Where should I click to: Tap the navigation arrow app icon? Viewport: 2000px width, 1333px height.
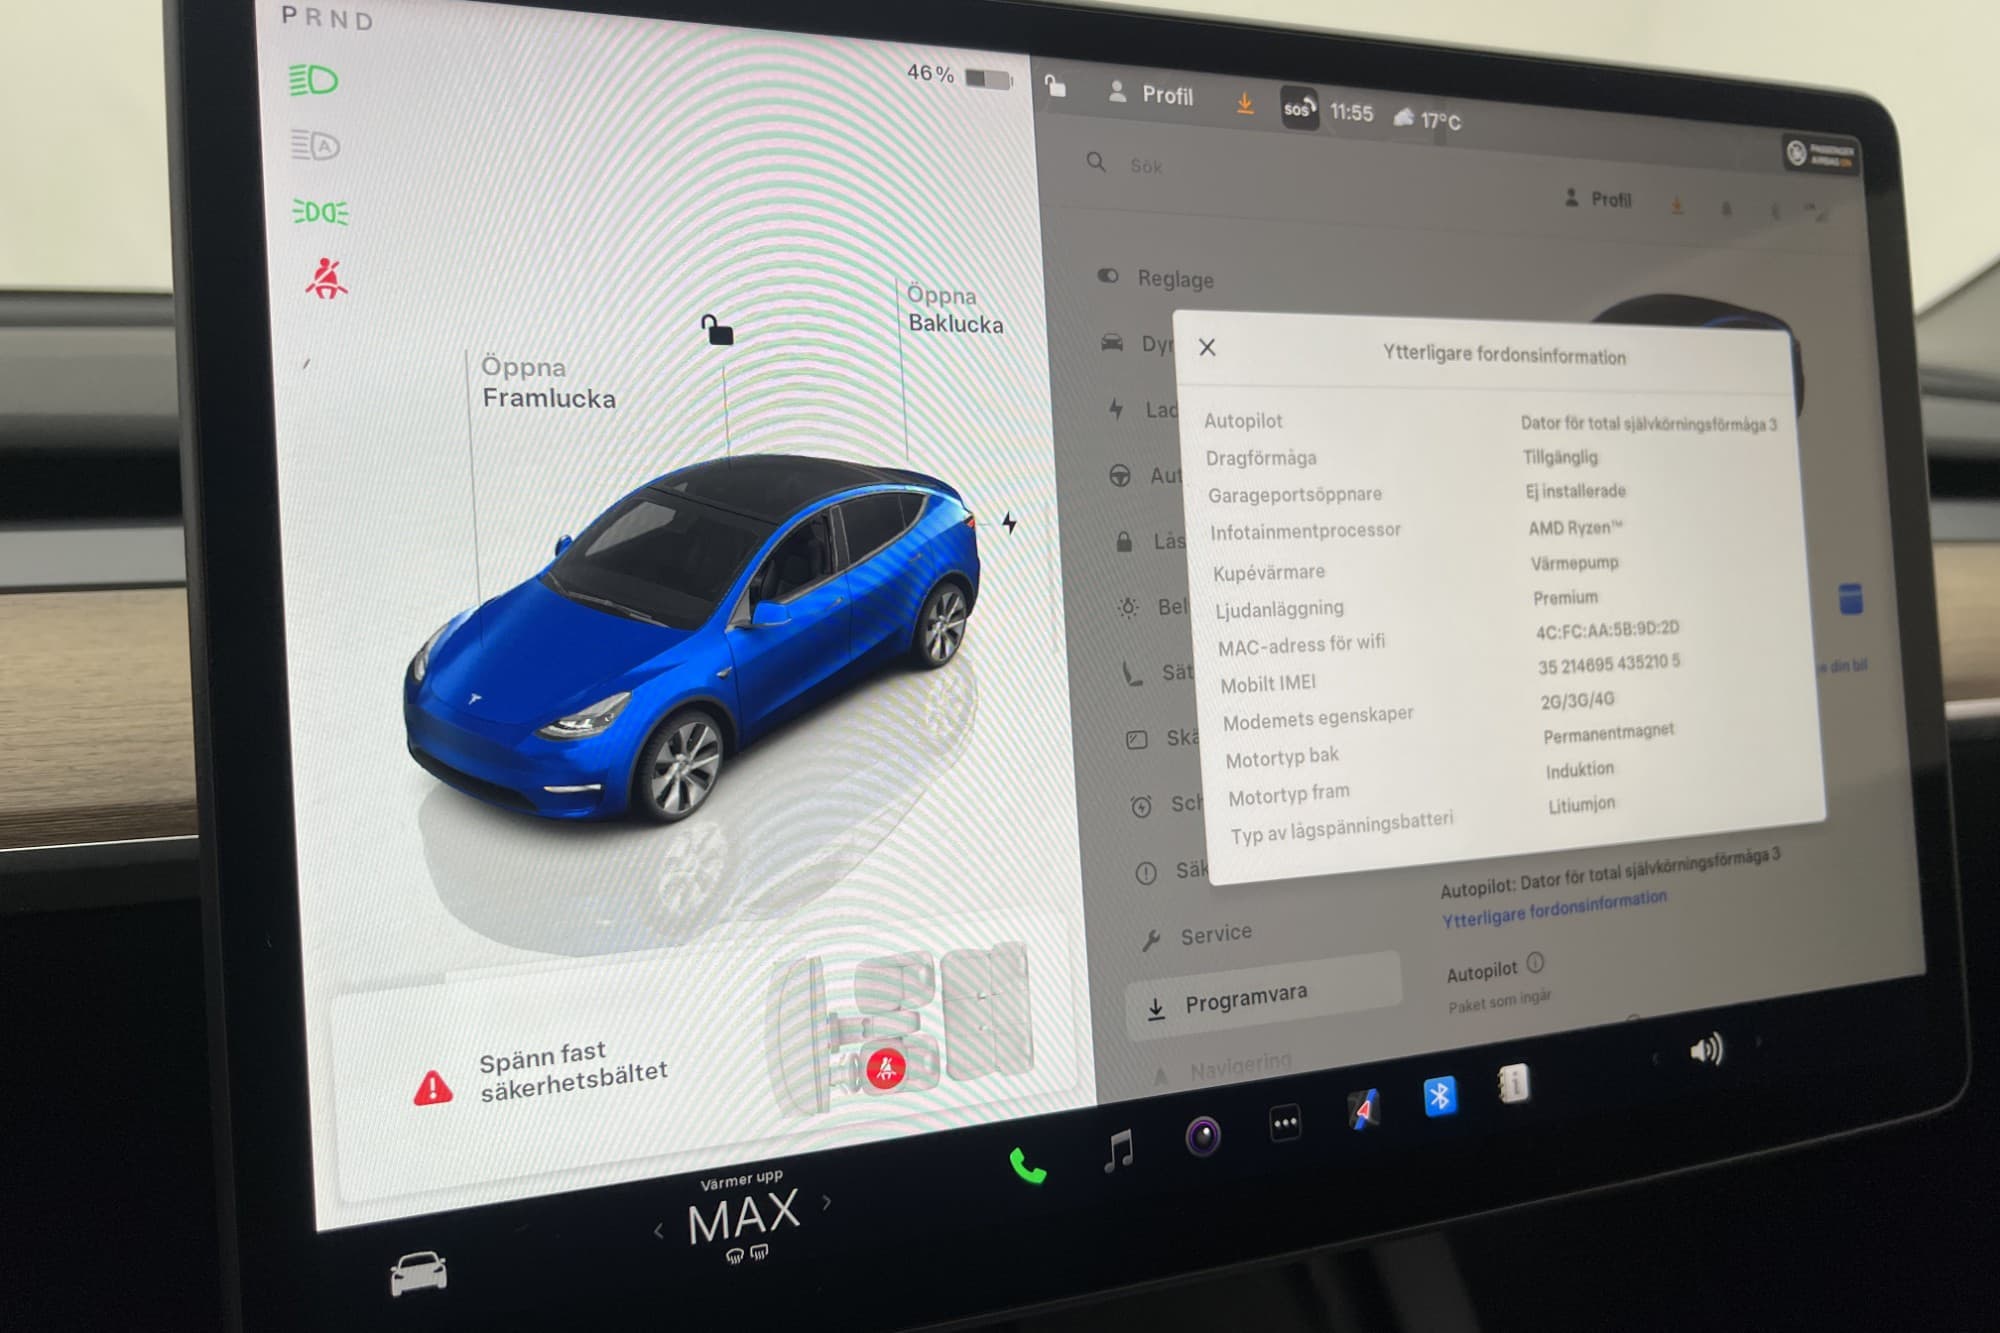[x=1363, y=1110]
